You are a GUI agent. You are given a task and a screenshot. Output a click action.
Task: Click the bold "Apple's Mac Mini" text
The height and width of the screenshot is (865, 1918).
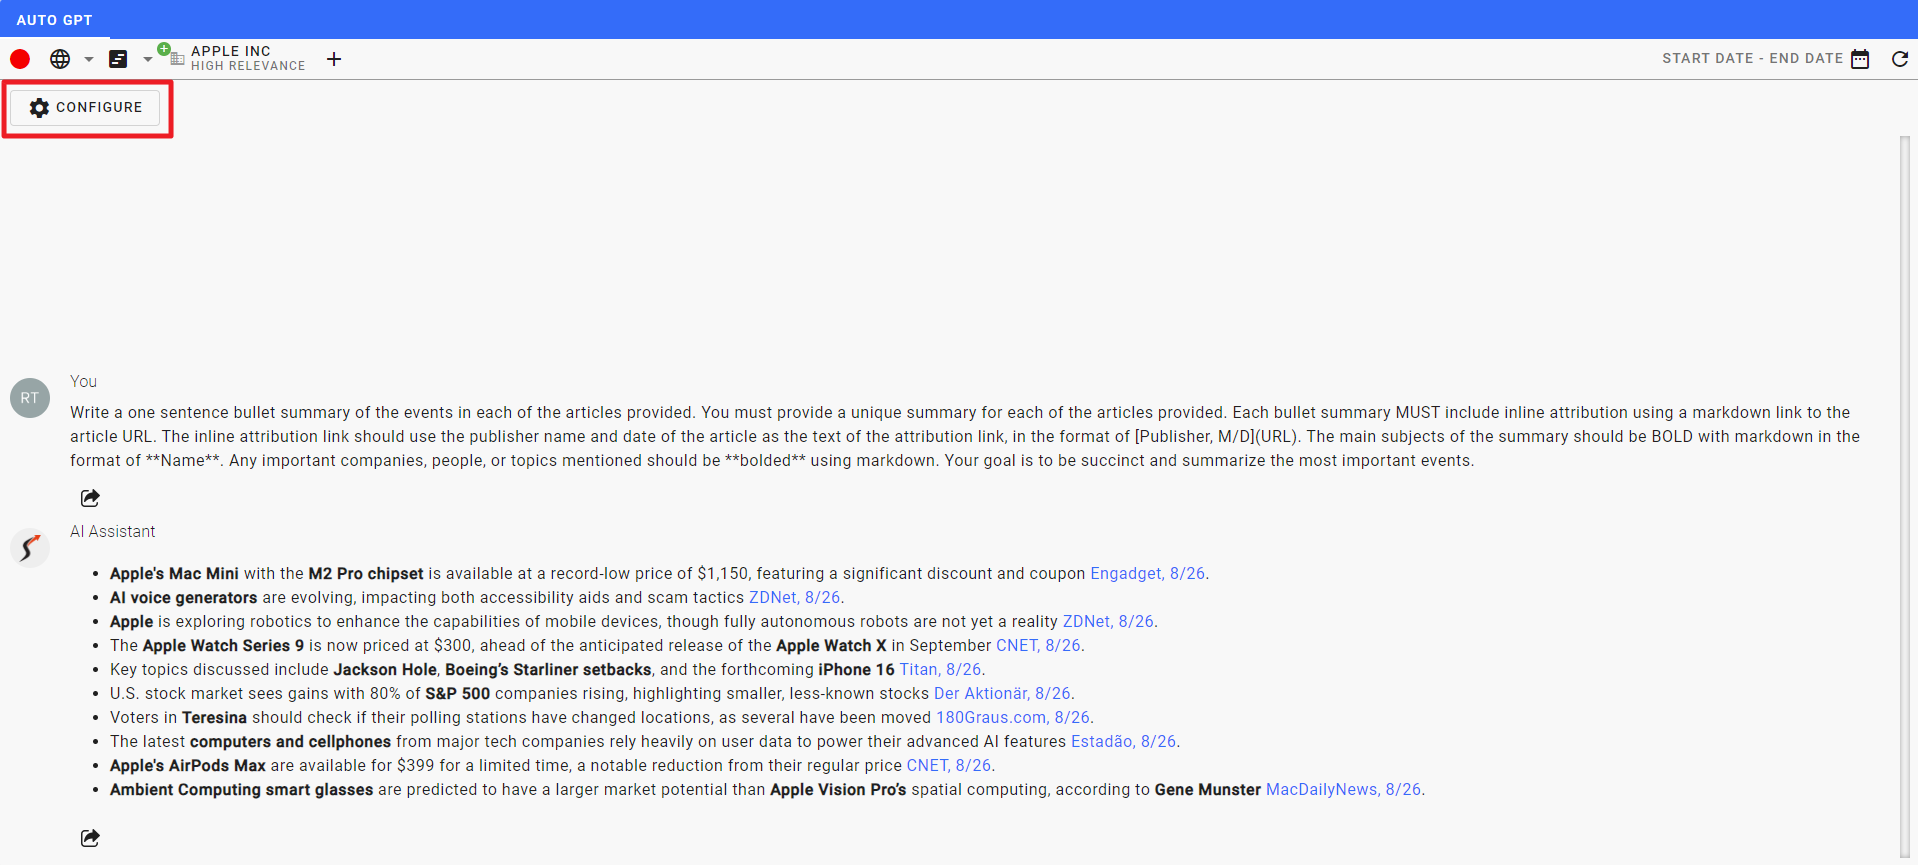pos(174,573)
